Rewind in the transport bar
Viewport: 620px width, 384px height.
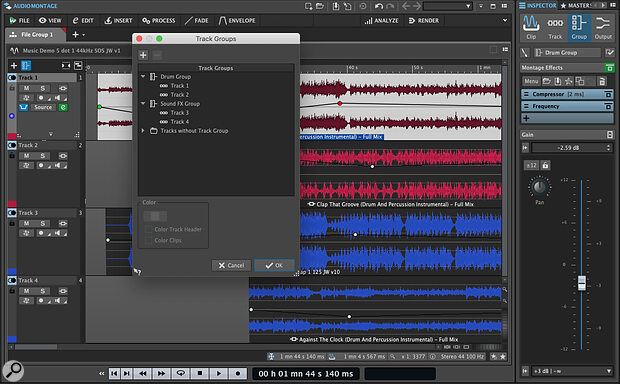click(143, 373)
